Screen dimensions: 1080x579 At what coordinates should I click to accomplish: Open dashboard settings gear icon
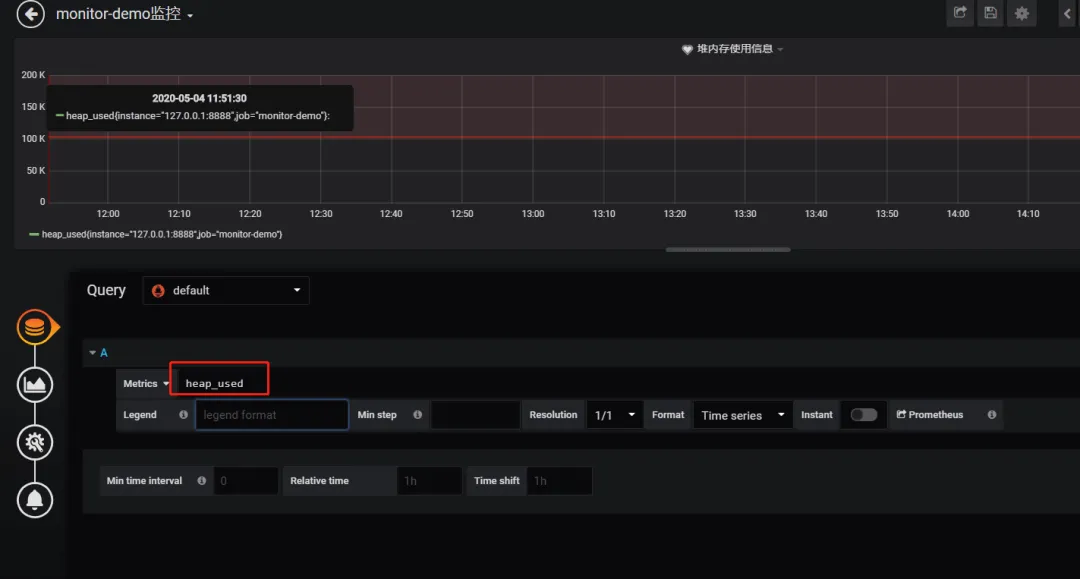point(1021,13)
